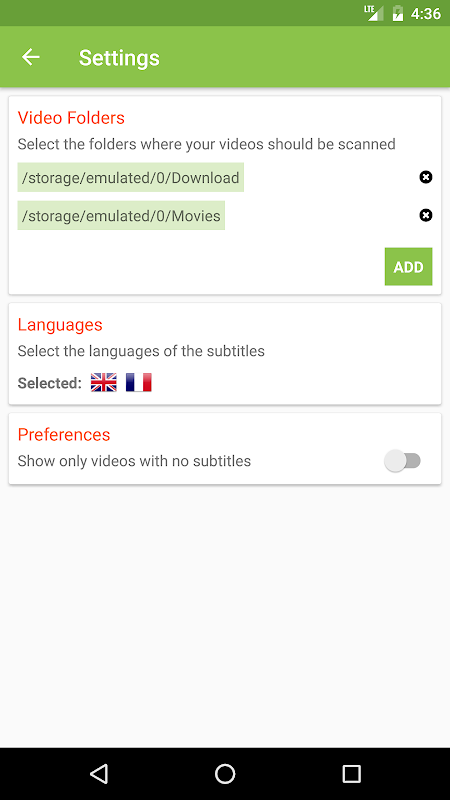Tap the Selected languages label

point(49,383)
